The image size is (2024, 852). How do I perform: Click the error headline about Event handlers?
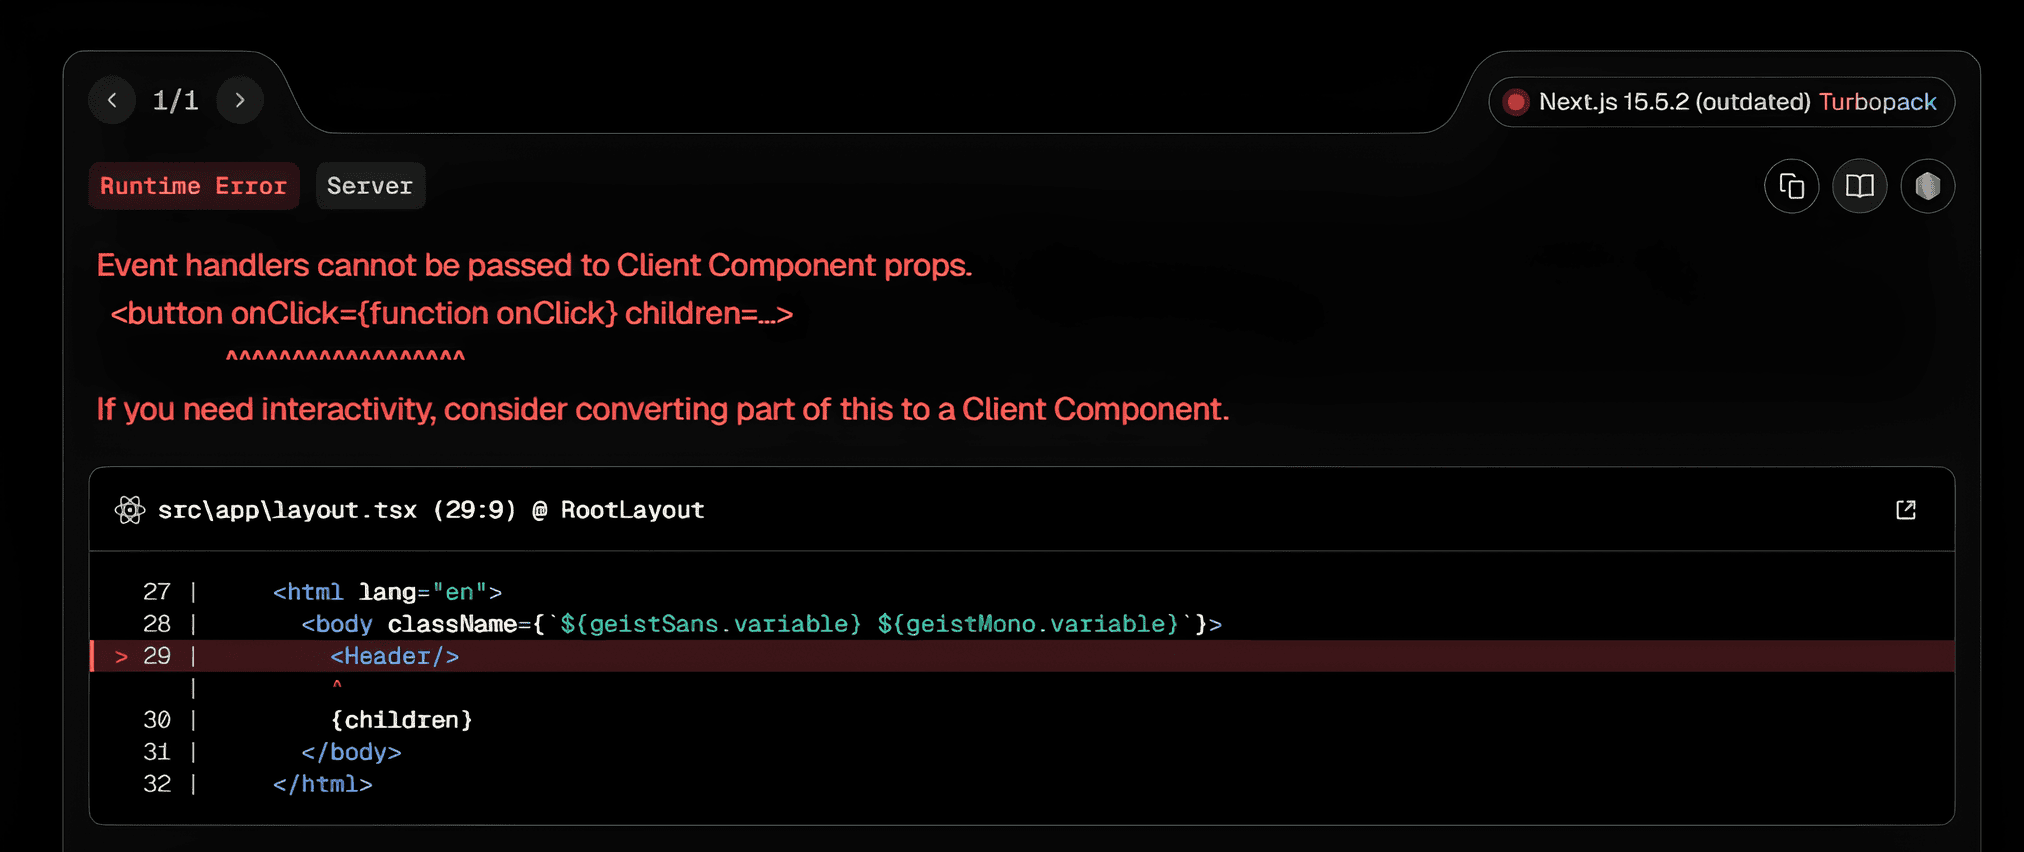[x=534, y=265]
